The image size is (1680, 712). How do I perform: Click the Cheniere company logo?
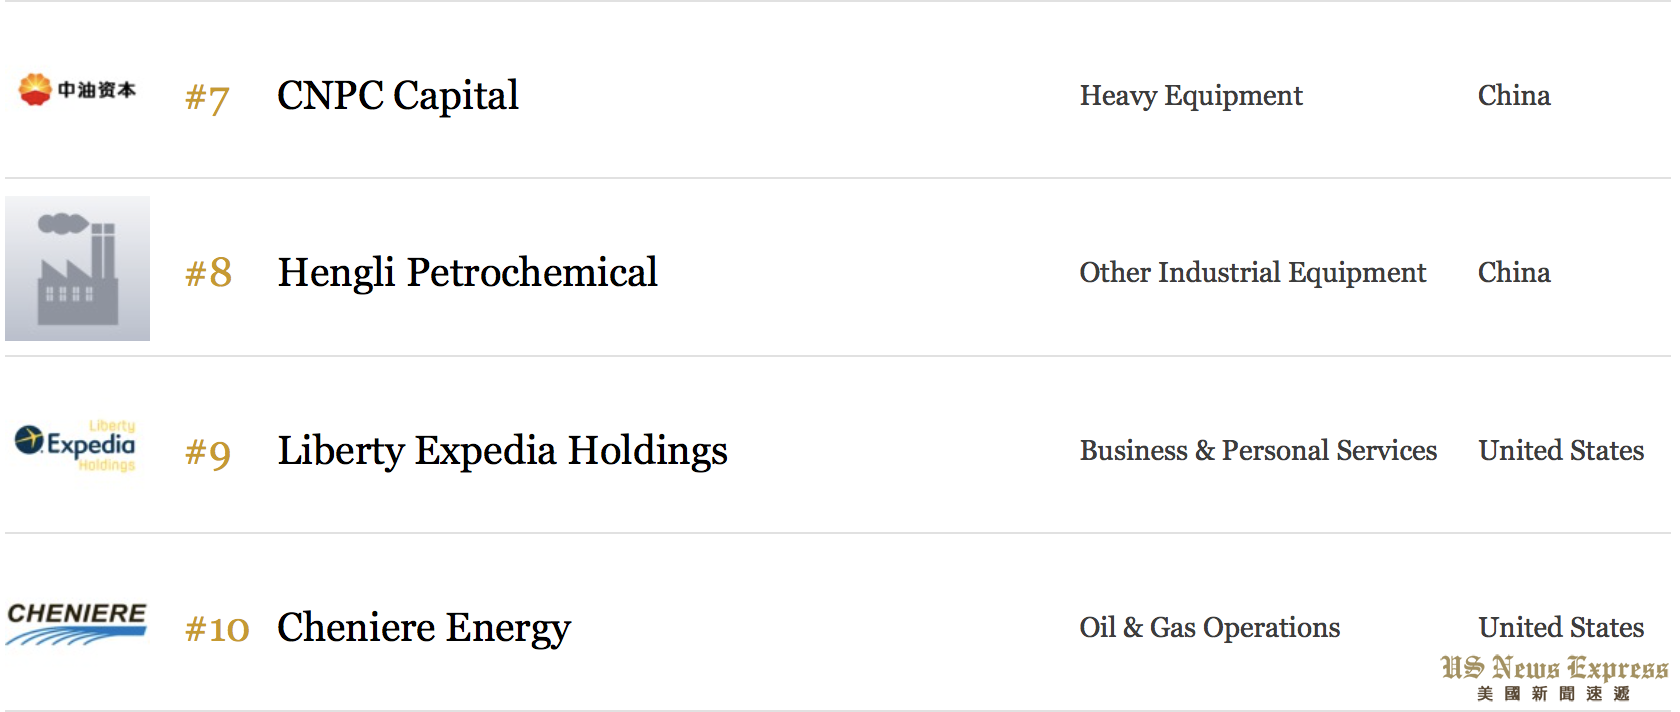(x=76, y=623)
